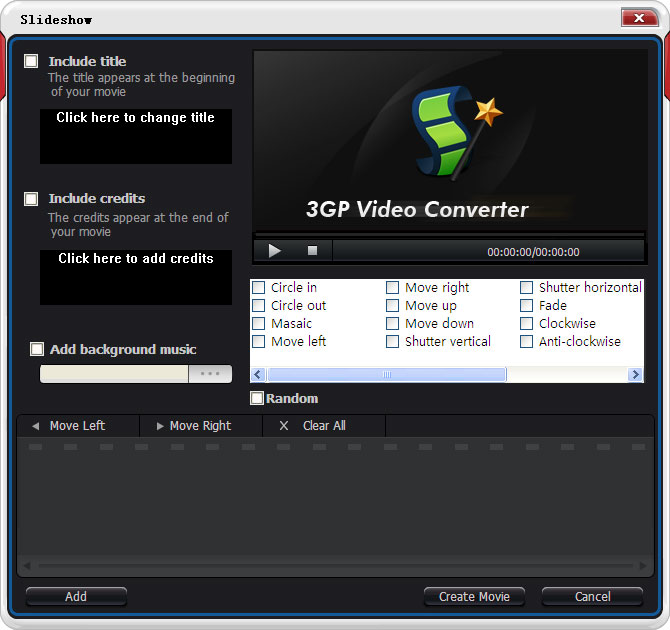Click the black box to change title

[136, 136]
